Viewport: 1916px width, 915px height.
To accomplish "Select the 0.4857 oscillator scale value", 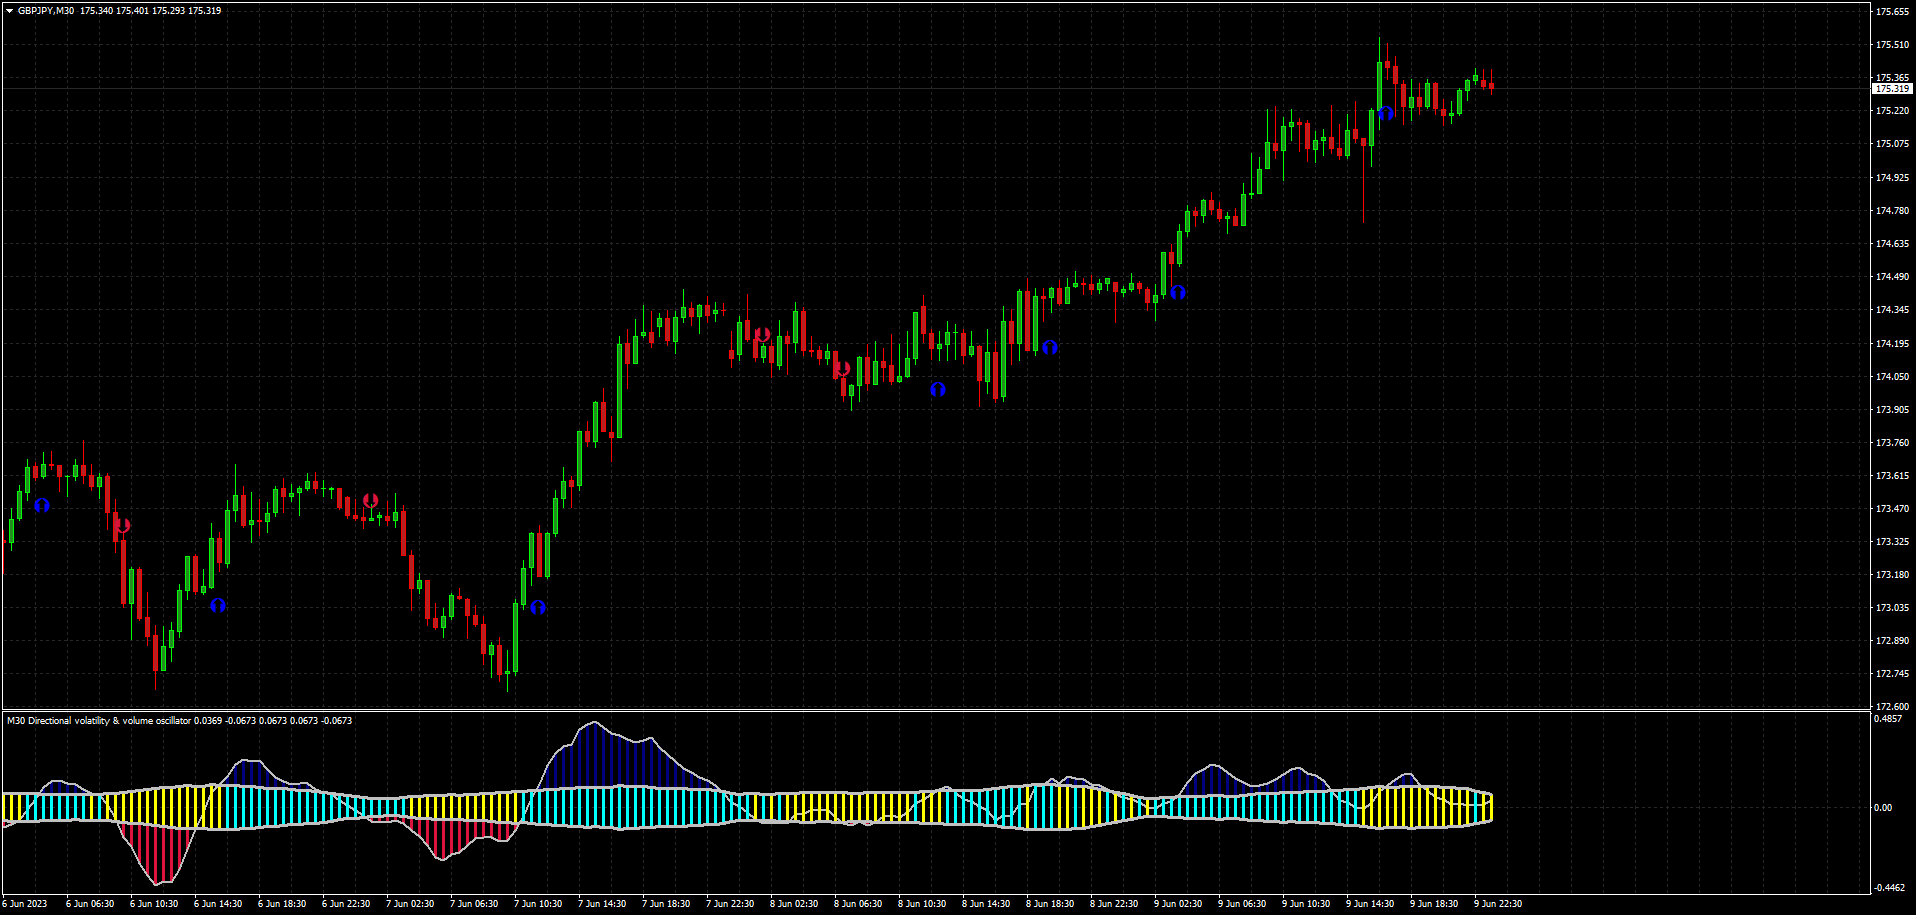I will [x=1888, y=719].
